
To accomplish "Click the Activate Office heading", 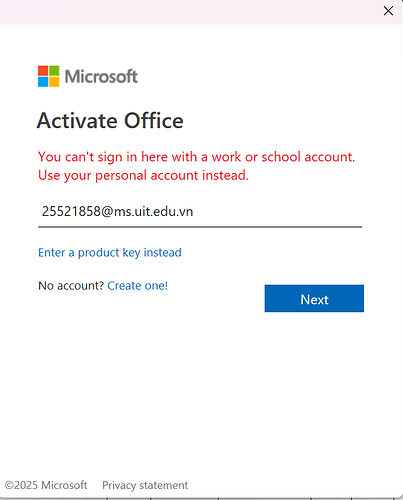I will pyautogui.click(x=110, y=121).
